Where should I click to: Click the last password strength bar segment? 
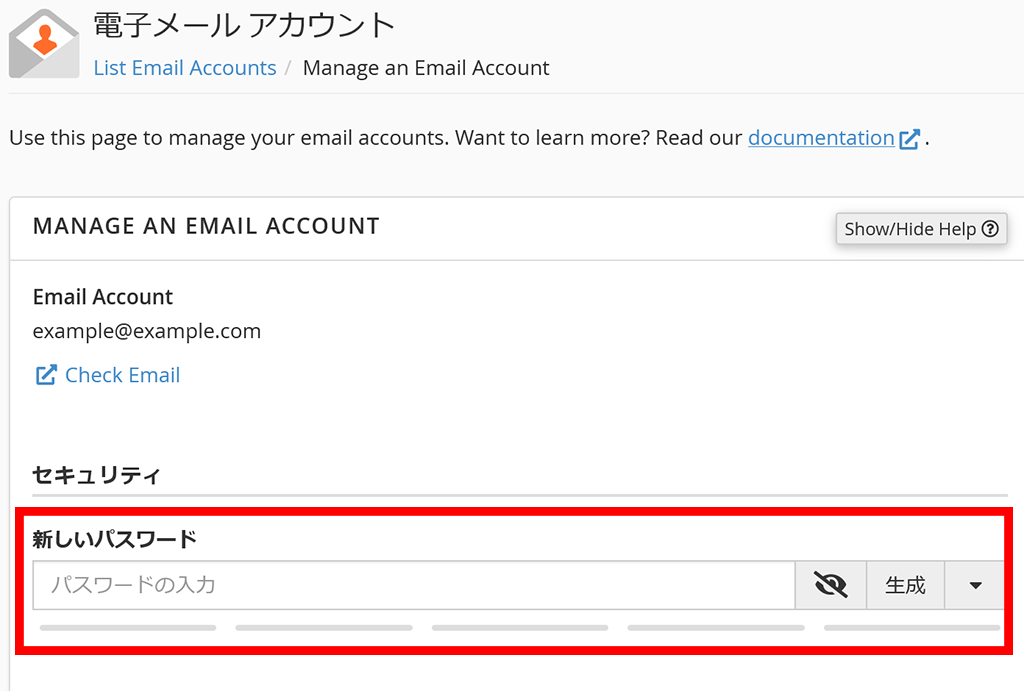[x=912, y=628]
